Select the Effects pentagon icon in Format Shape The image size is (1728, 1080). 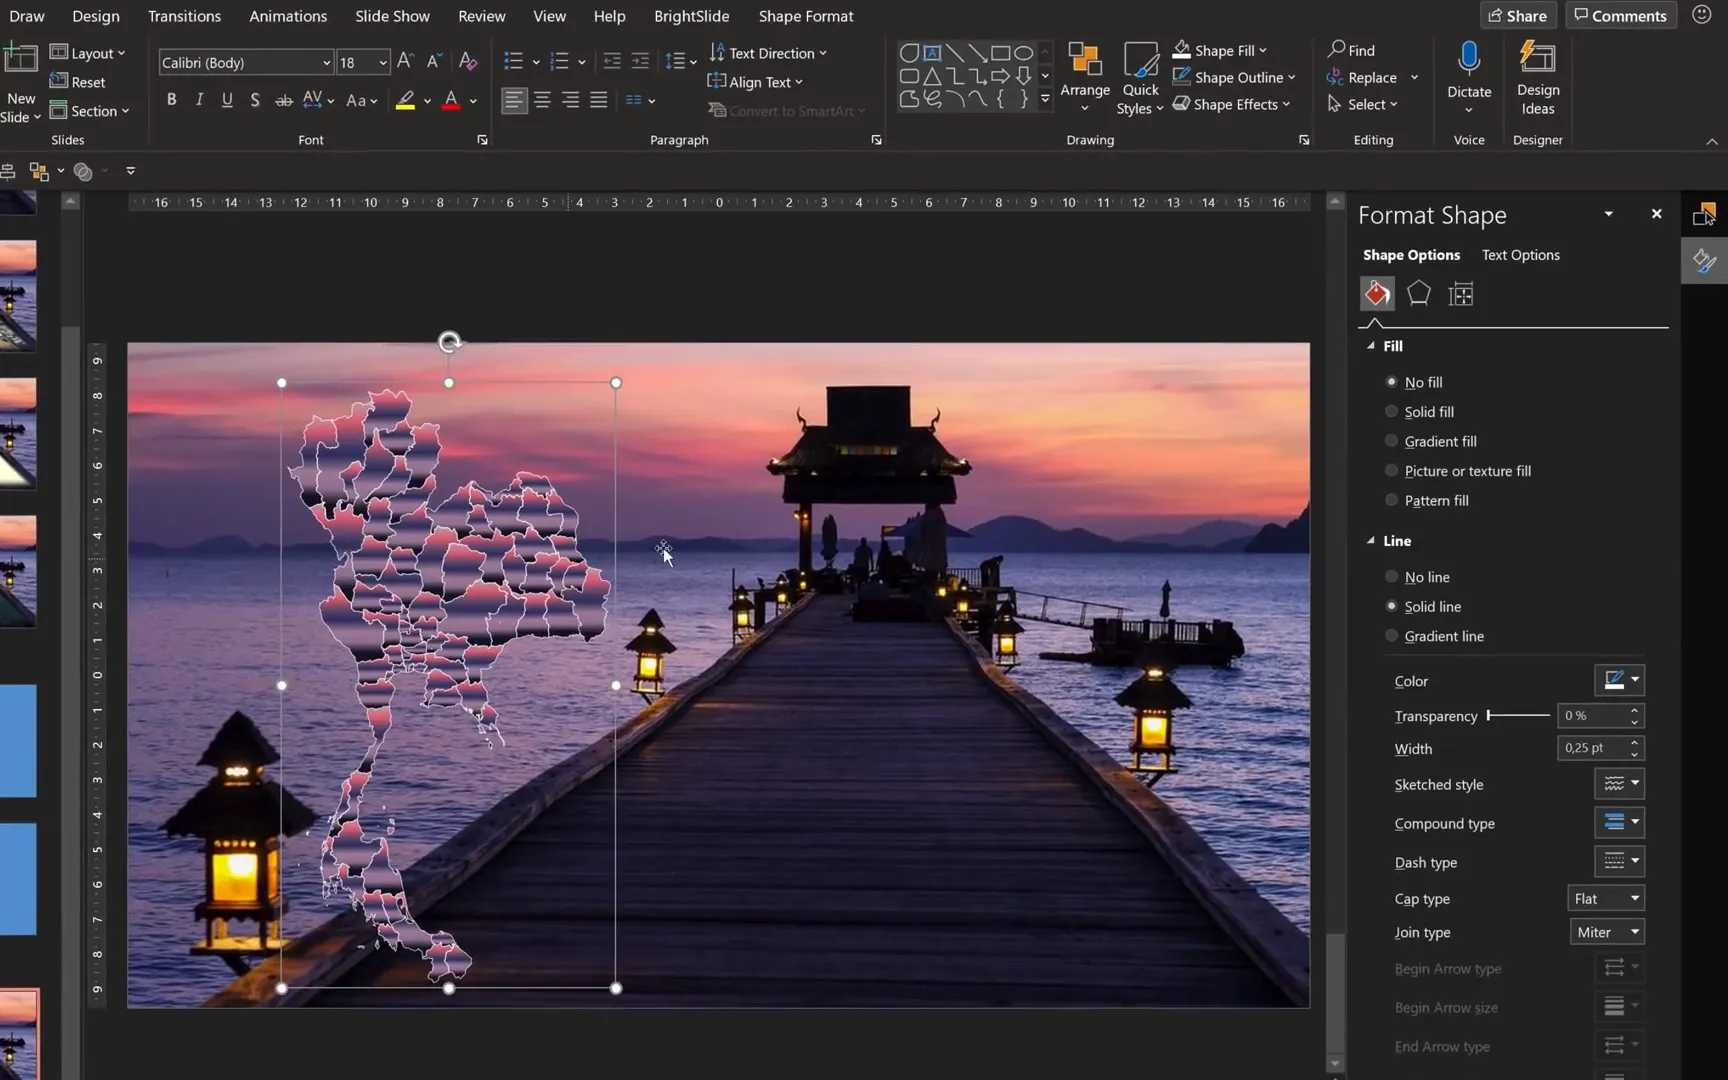click(x=1418, y=293)
